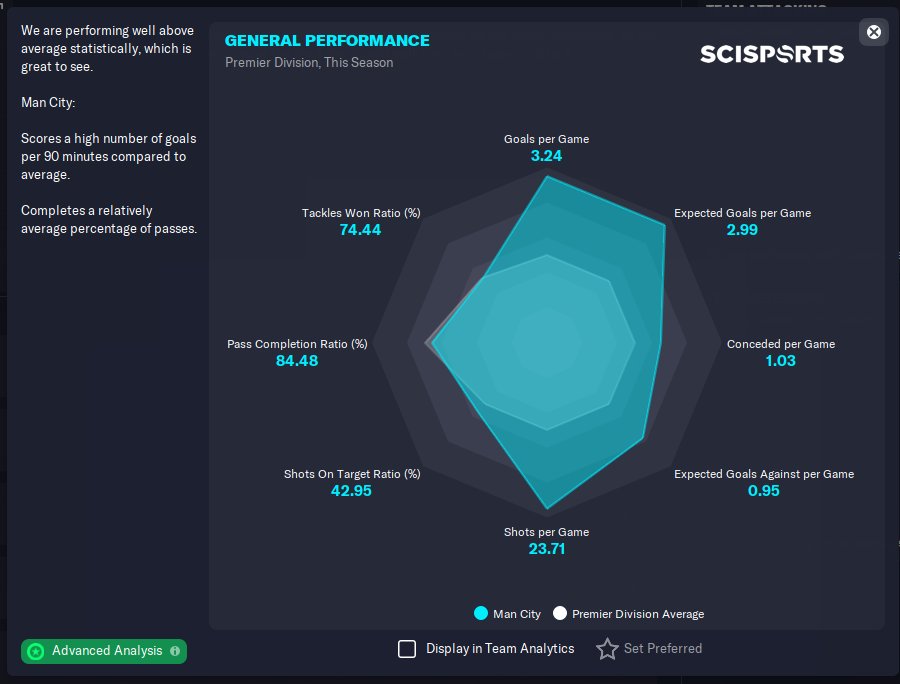Select the Shots On Target Ratio label
This screenshot has width=900, height=684.
[x=352, y=474]
